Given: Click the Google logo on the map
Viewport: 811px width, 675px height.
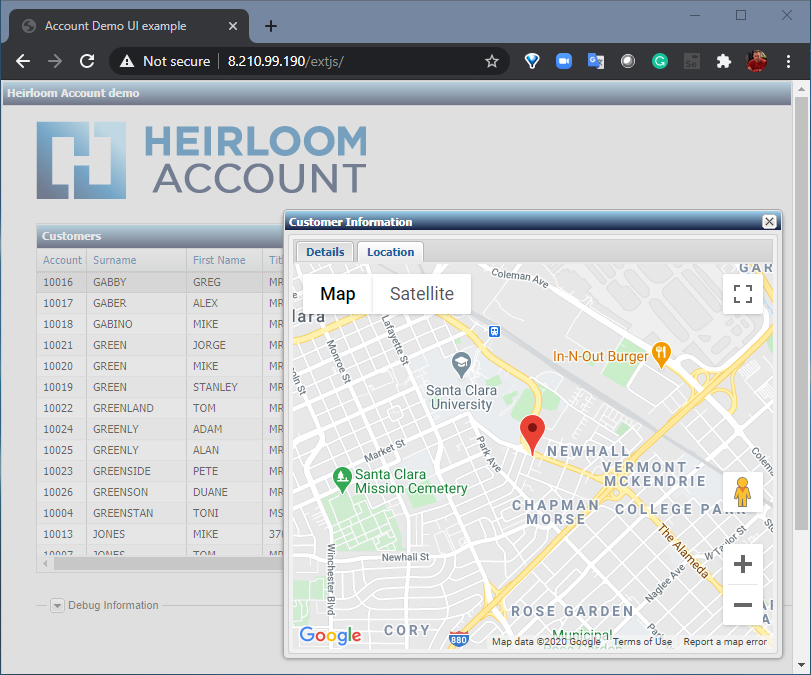Looking at the screenshot, I should [x=331, y=636].
